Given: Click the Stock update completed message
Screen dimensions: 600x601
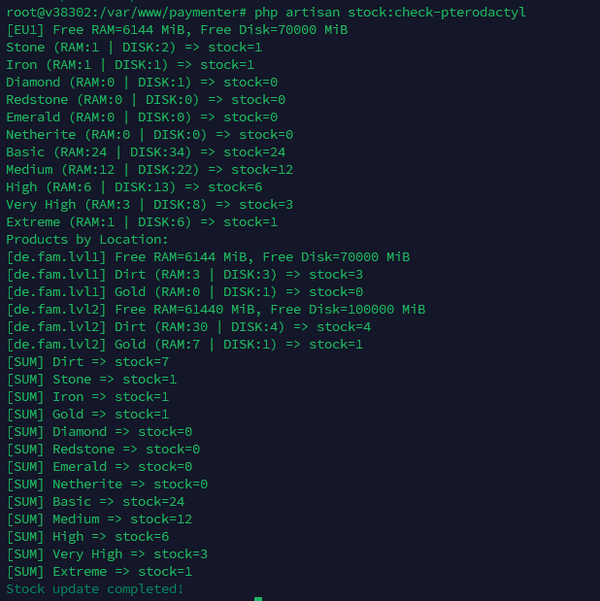Looking at the screenshot, I should click(x=95, y=589).
